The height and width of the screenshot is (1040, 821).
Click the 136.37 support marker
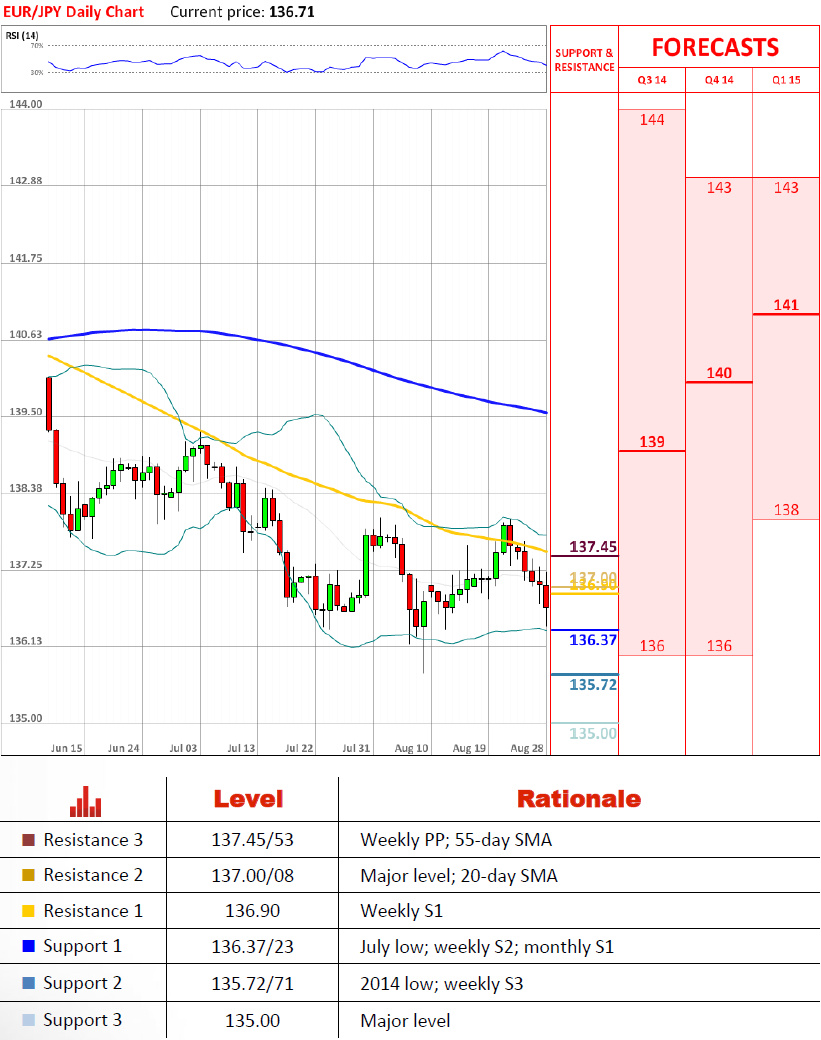(593, 640)
